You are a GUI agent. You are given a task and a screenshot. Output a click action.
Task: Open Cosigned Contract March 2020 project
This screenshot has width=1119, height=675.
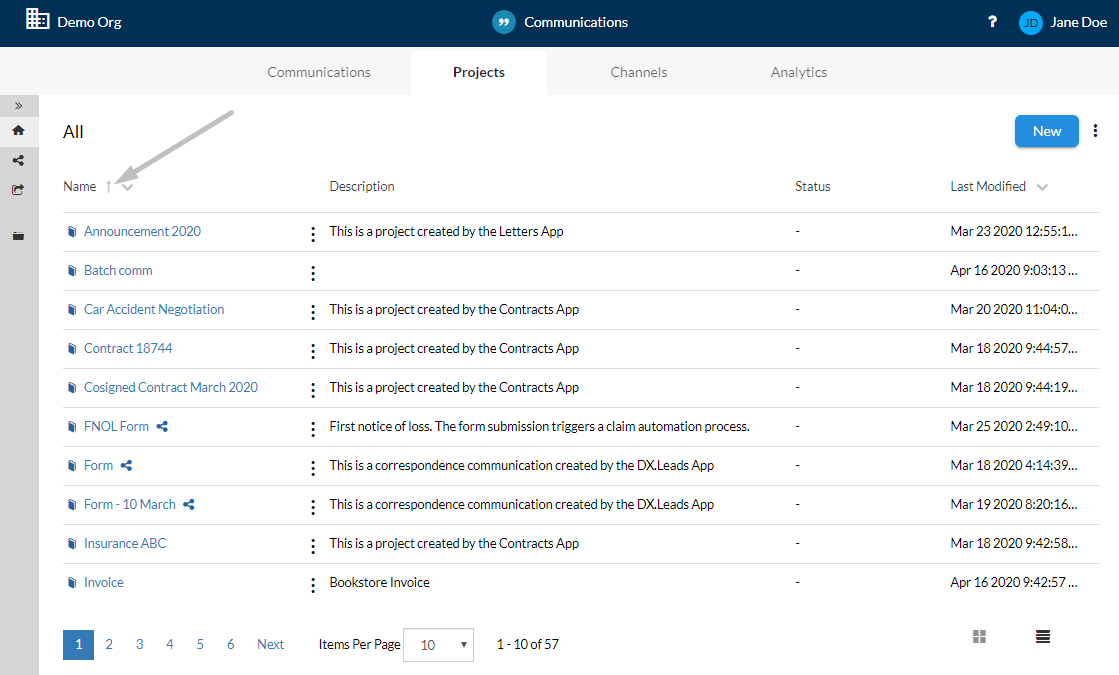coord(171,387)
